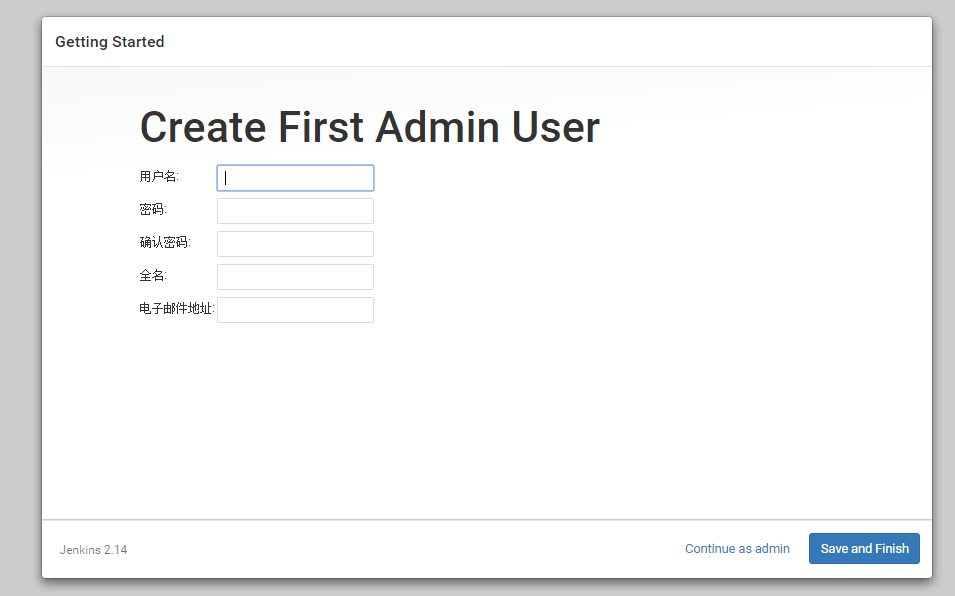The width and height of the screenshot is (955, 596).
Task: Click the 全名 label text
Action: click(153, 276)
